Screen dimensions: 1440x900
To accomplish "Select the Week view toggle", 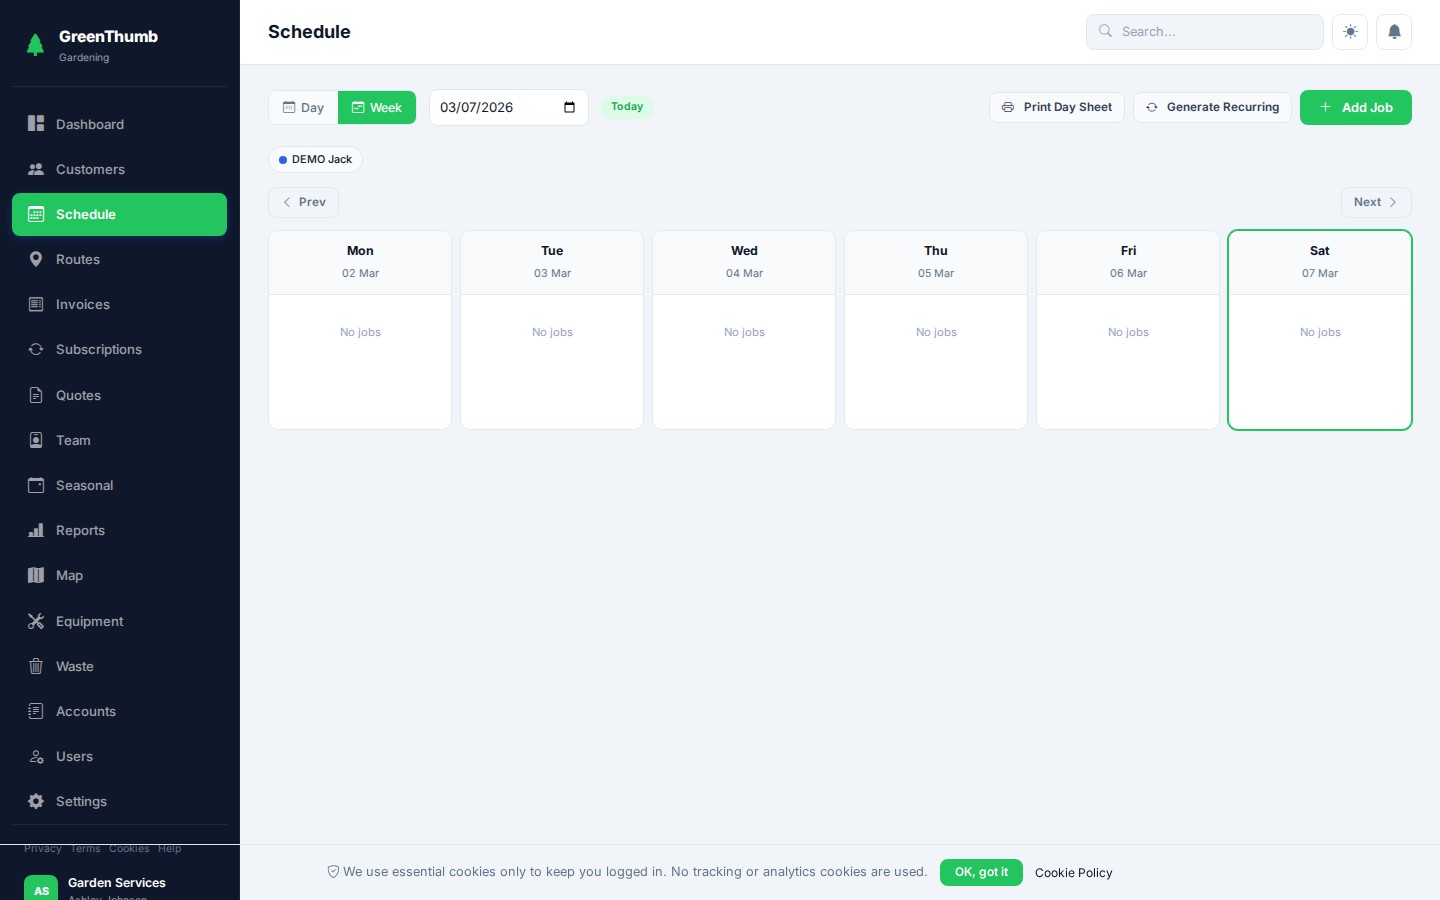I will (377, 108).
